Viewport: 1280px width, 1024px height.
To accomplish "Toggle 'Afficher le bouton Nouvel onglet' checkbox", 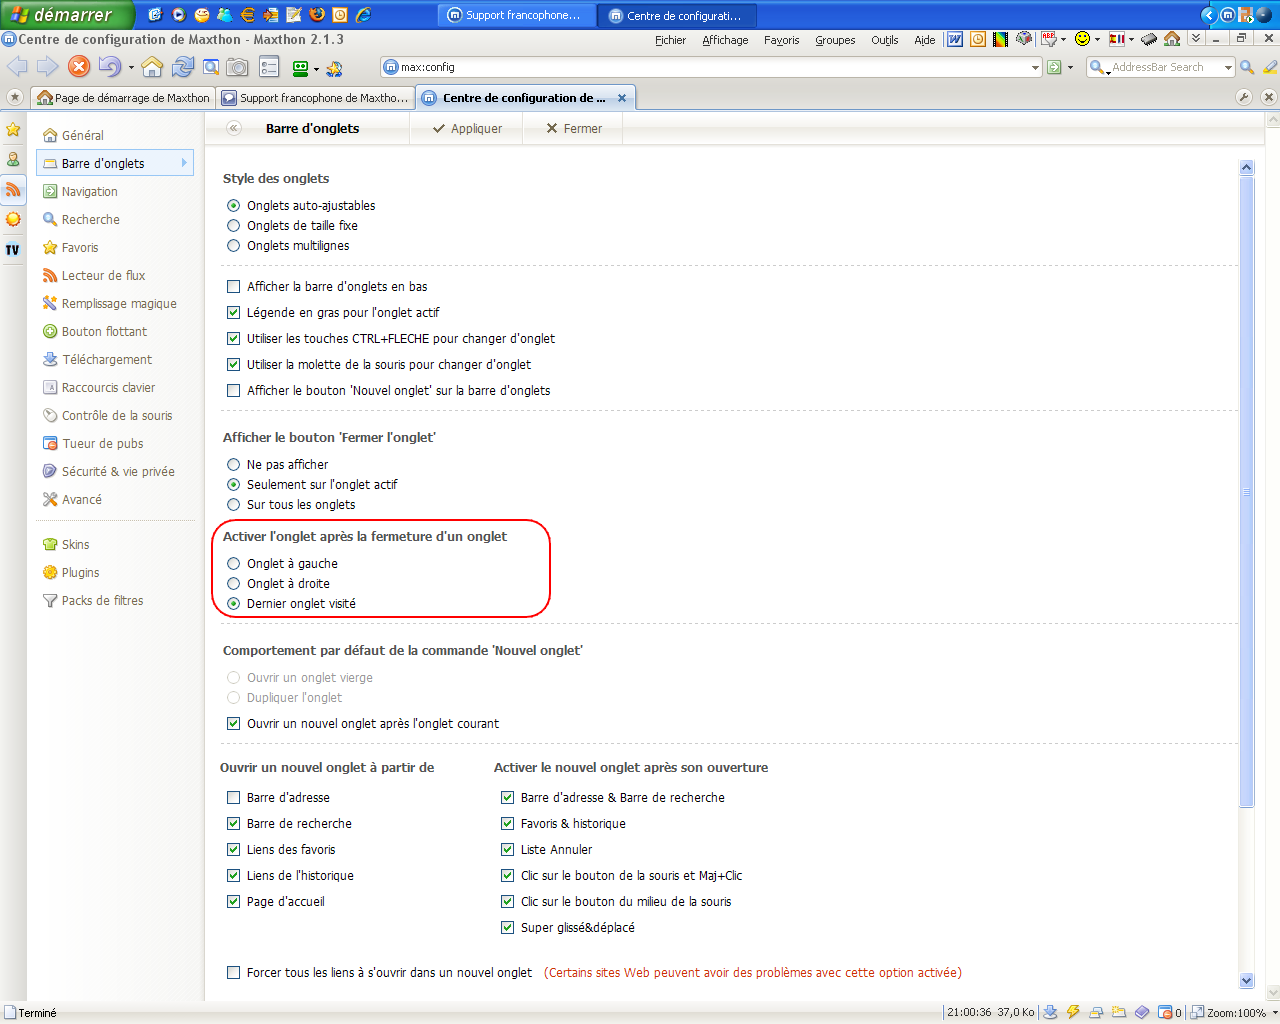I will click(x=234, y=391).
